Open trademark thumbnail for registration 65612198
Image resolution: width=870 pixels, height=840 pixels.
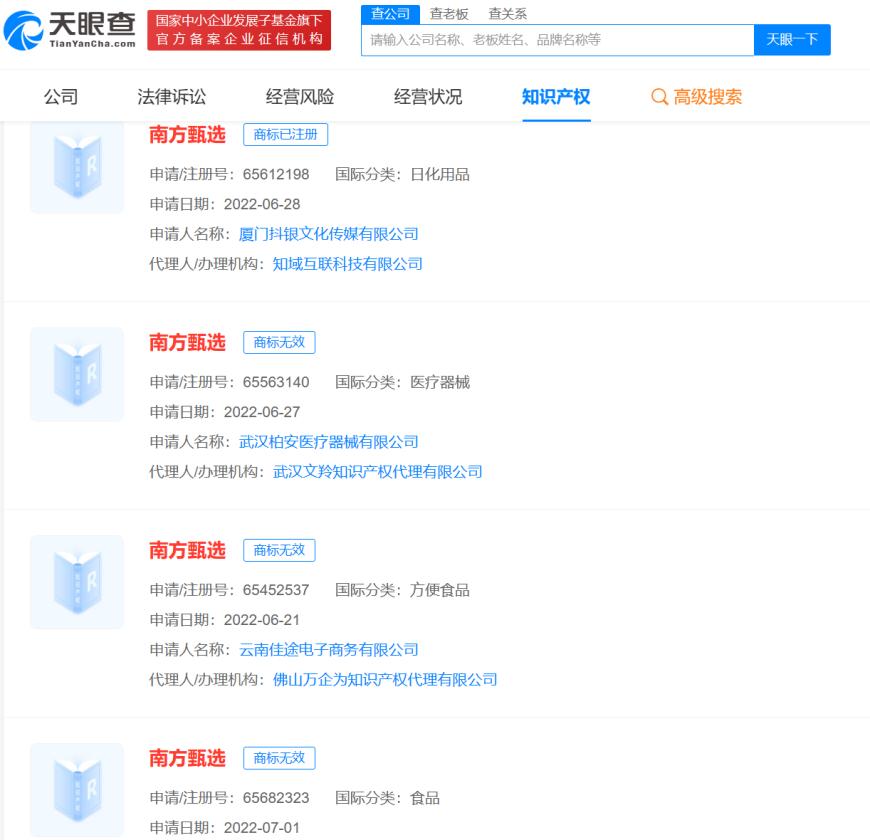pyautogui.click(x=77, y=168)
